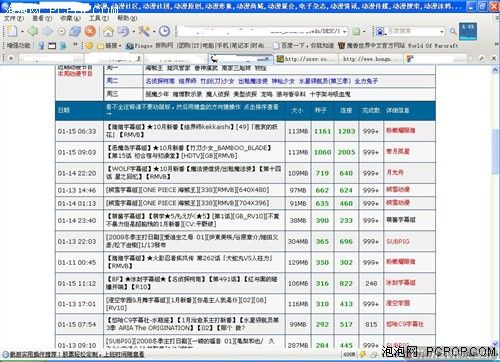Image resolution: width=500 pixels, height=362 pixels.
Task: Click the Baidu search input box
Action: 413,31
